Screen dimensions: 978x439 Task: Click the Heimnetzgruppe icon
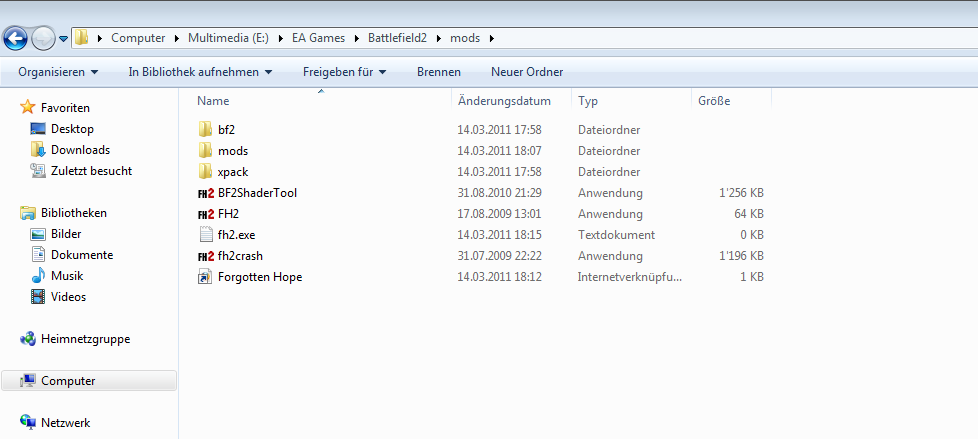pos(27,339)
